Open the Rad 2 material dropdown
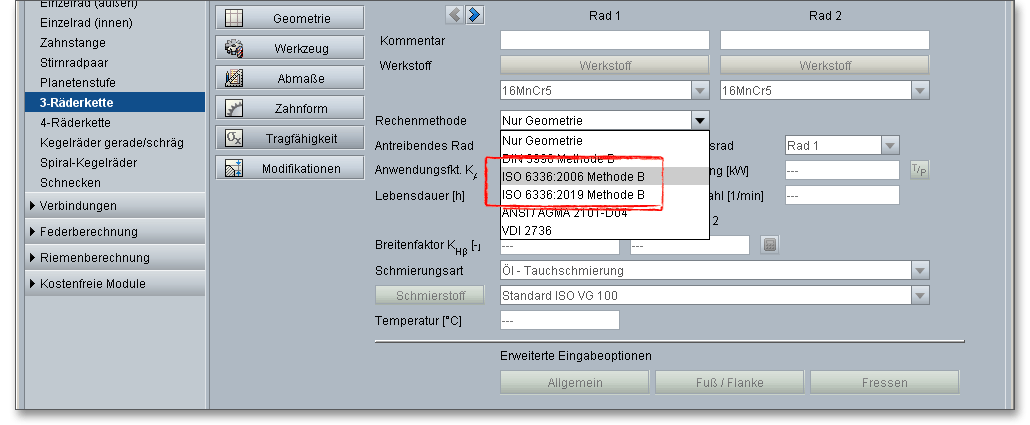Image resolution: width=1030 pixels, height=425 pixels. 919,90
